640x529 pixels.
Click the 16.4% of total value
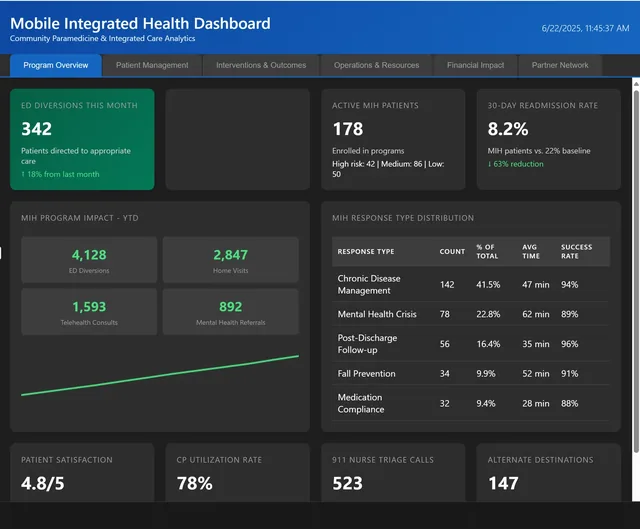point(488,344)
